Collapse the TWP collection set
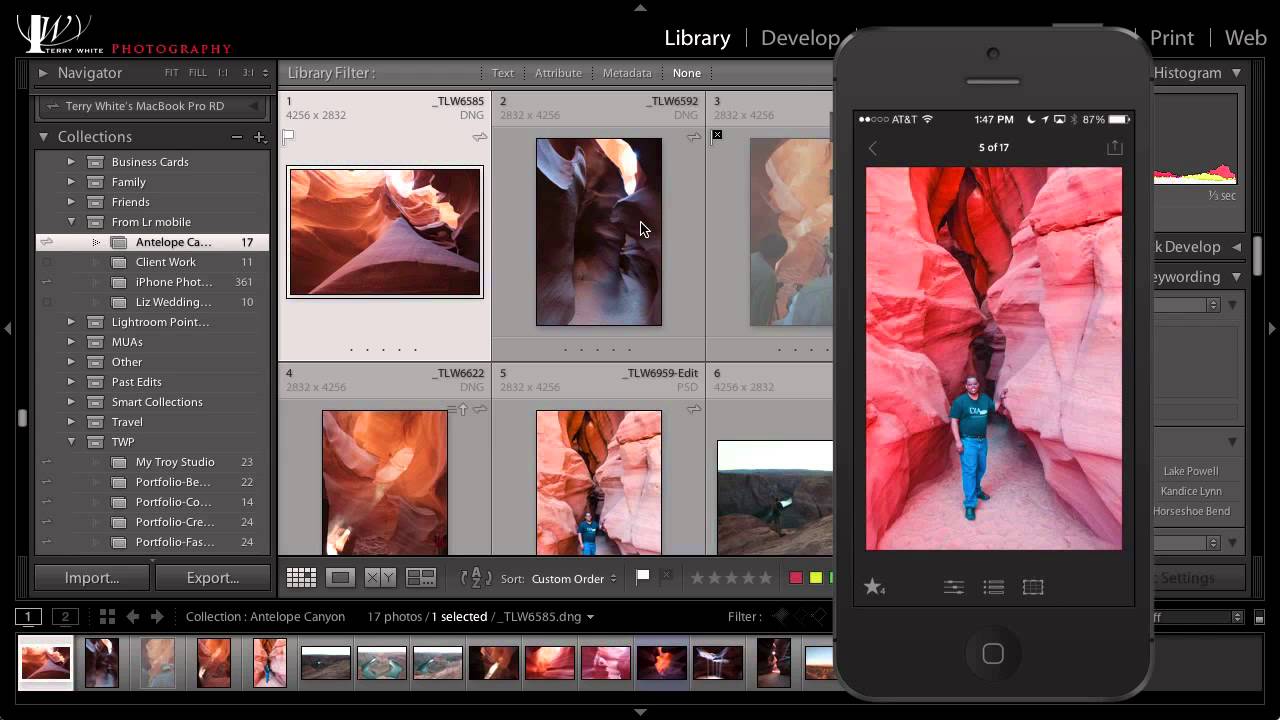This screenshot has width=1280, height=720. [71, 442]
